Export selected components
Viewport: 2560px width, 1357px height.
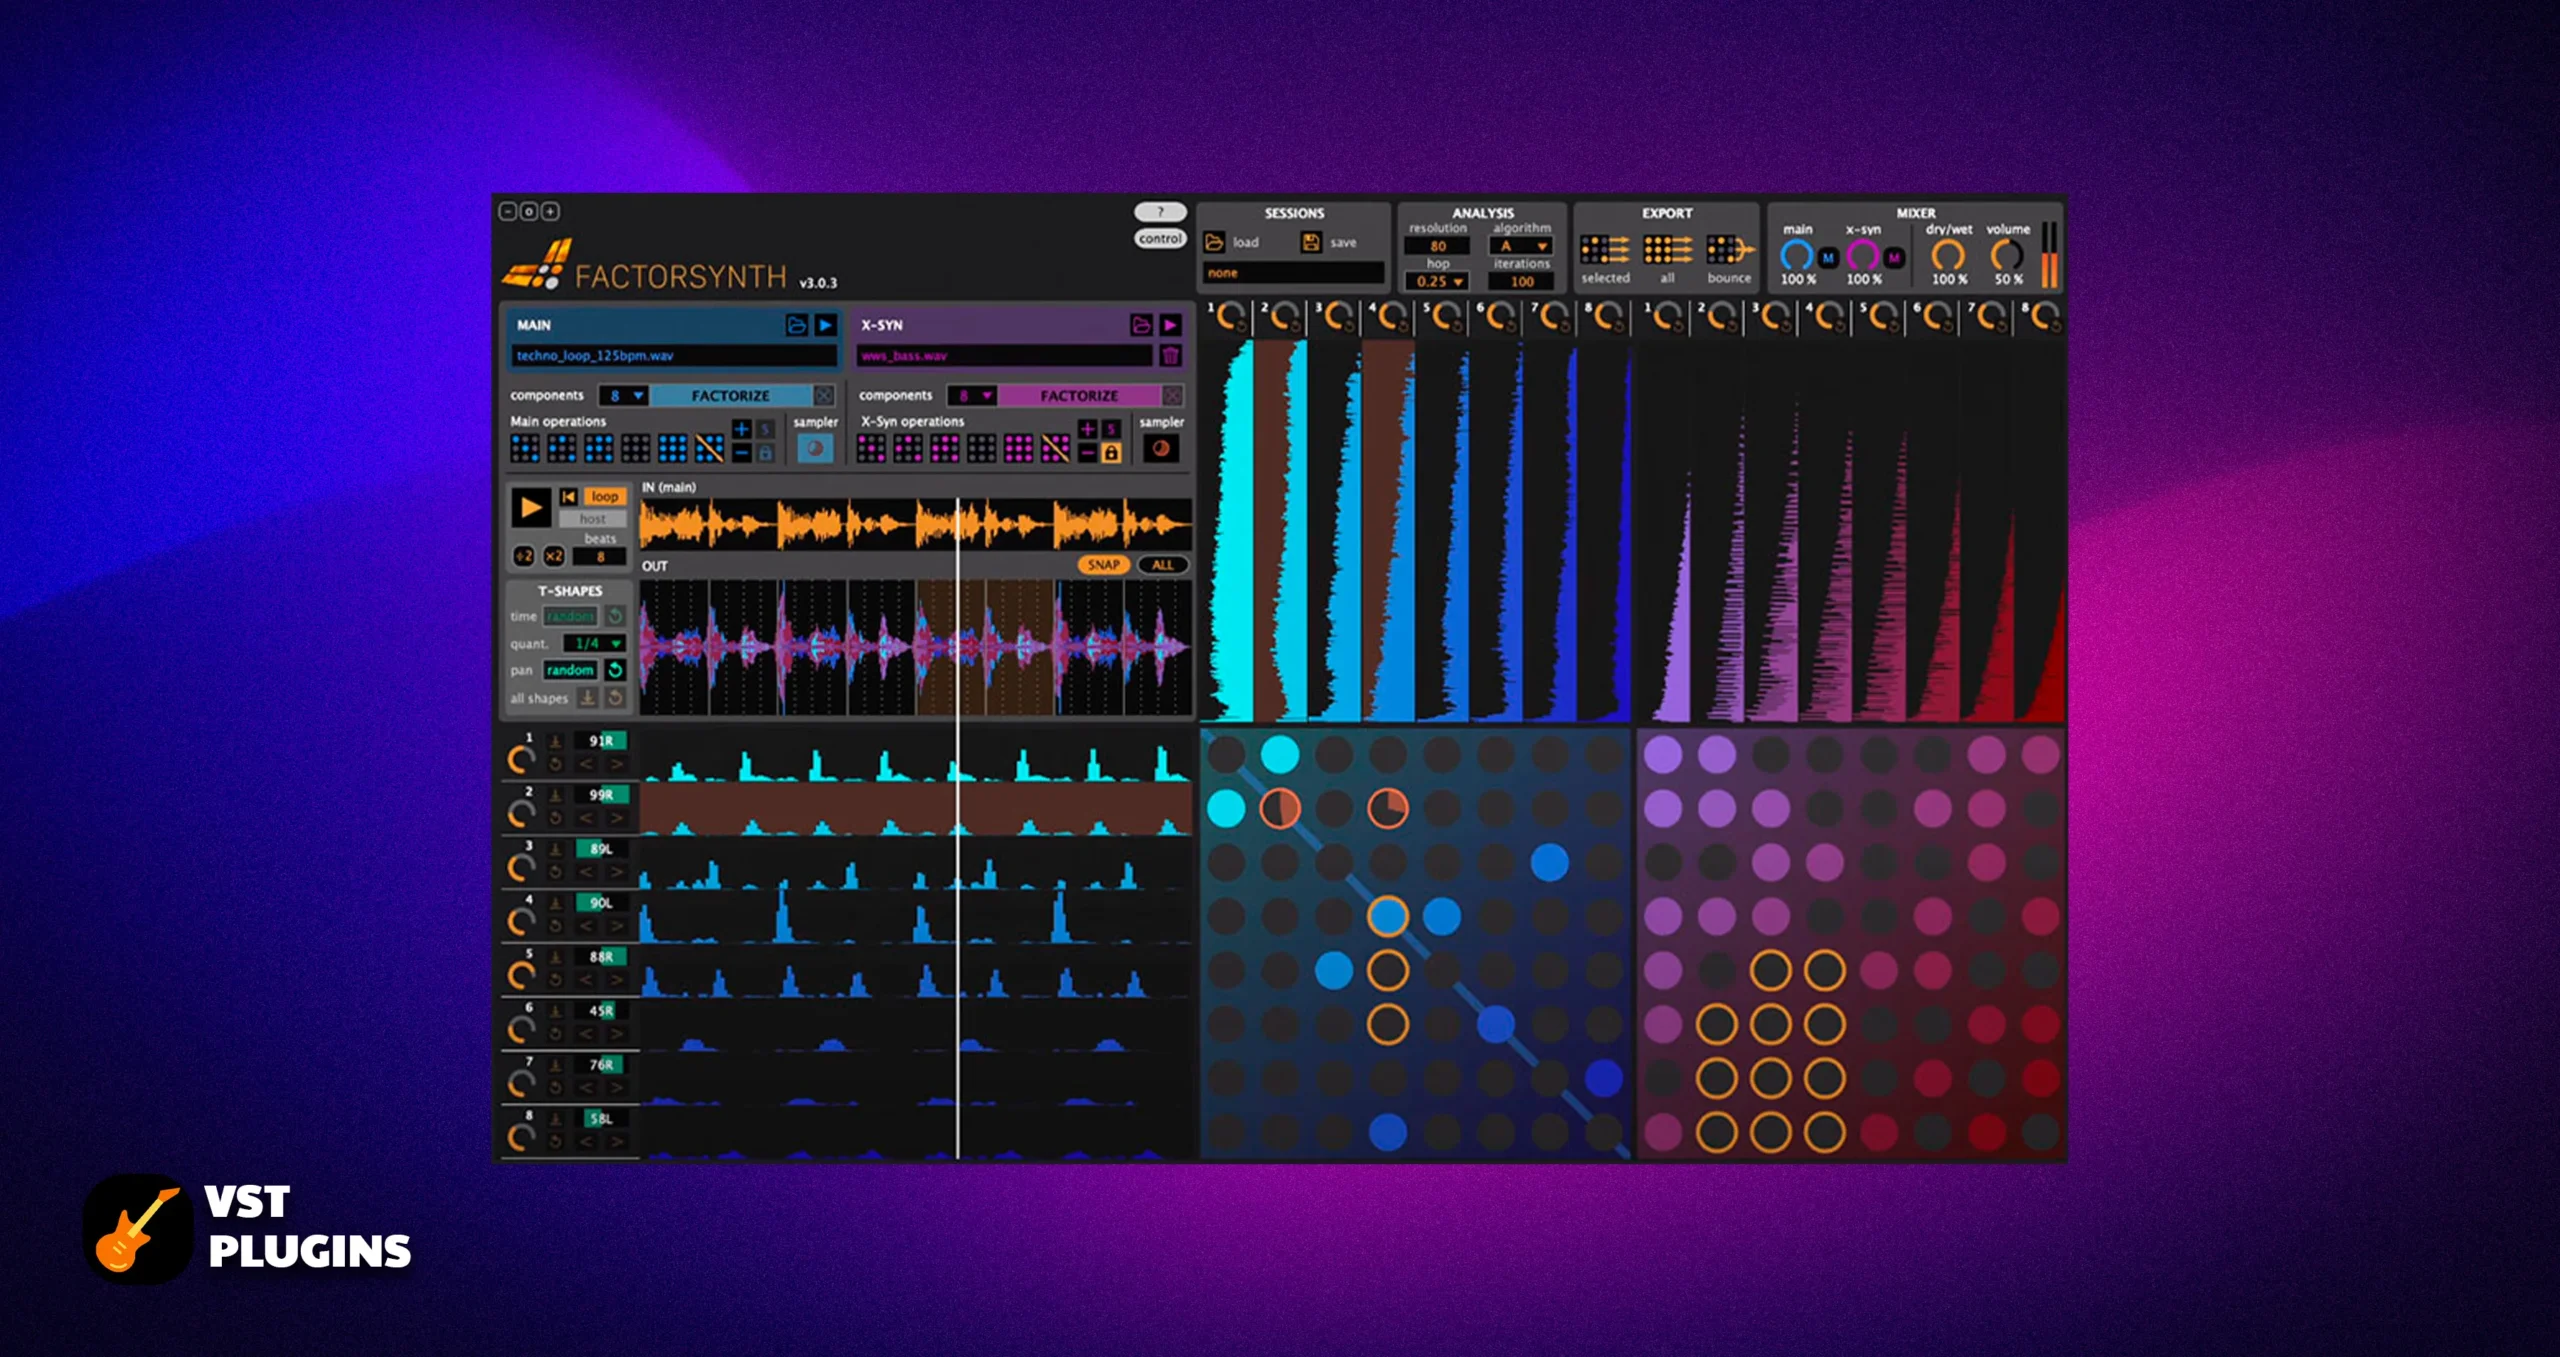tap(1605, 249)
